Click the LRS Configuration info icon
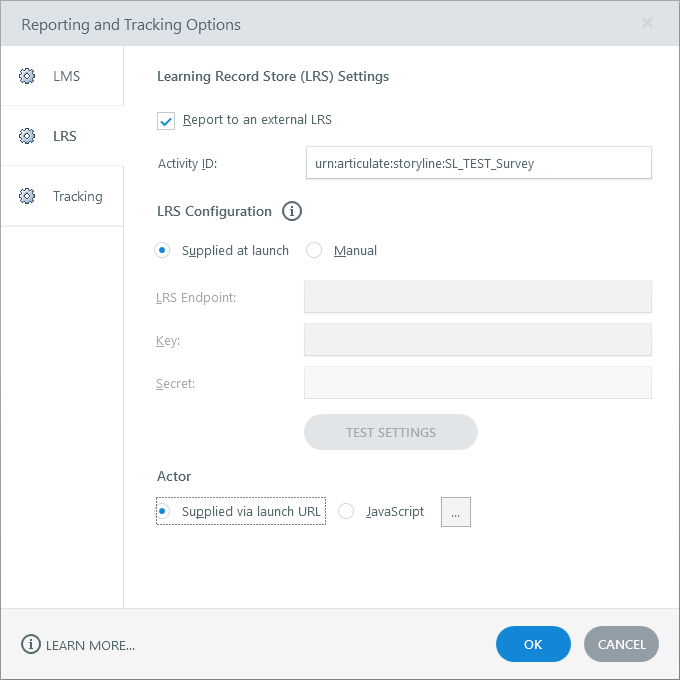The height and width of the screenshot is (680, 680). coord(292,211)
